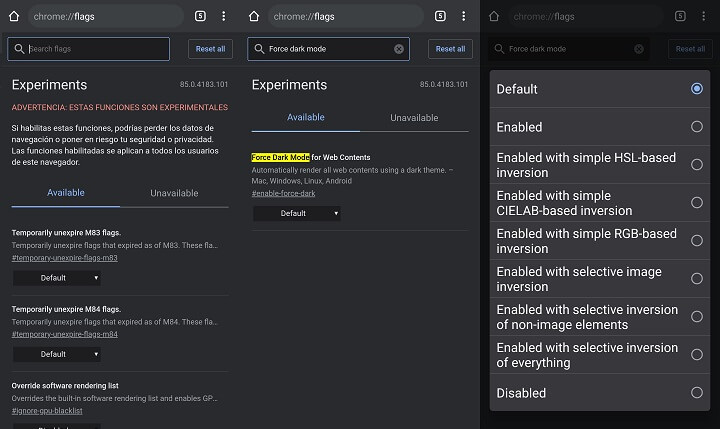Open tab switcher in the middle panel
Image resolution: width=720 pixels, height=429 pixels.
point(440,16)
